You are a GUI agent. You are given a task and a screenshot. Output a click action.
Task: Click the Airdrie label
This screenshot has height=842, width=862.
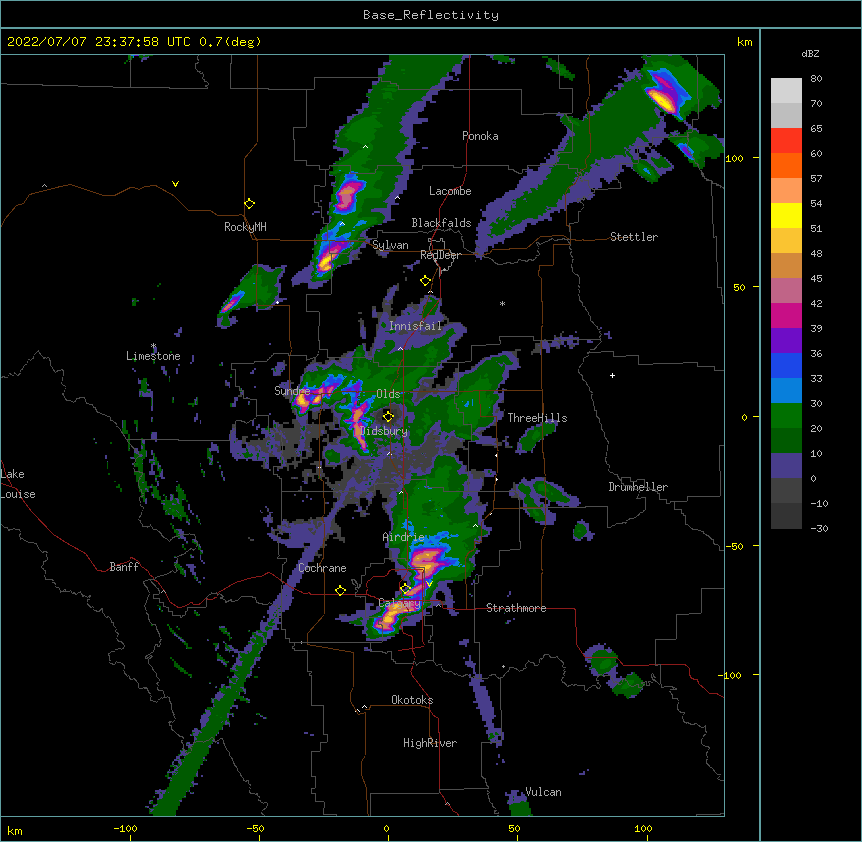[x=404, y=537]
